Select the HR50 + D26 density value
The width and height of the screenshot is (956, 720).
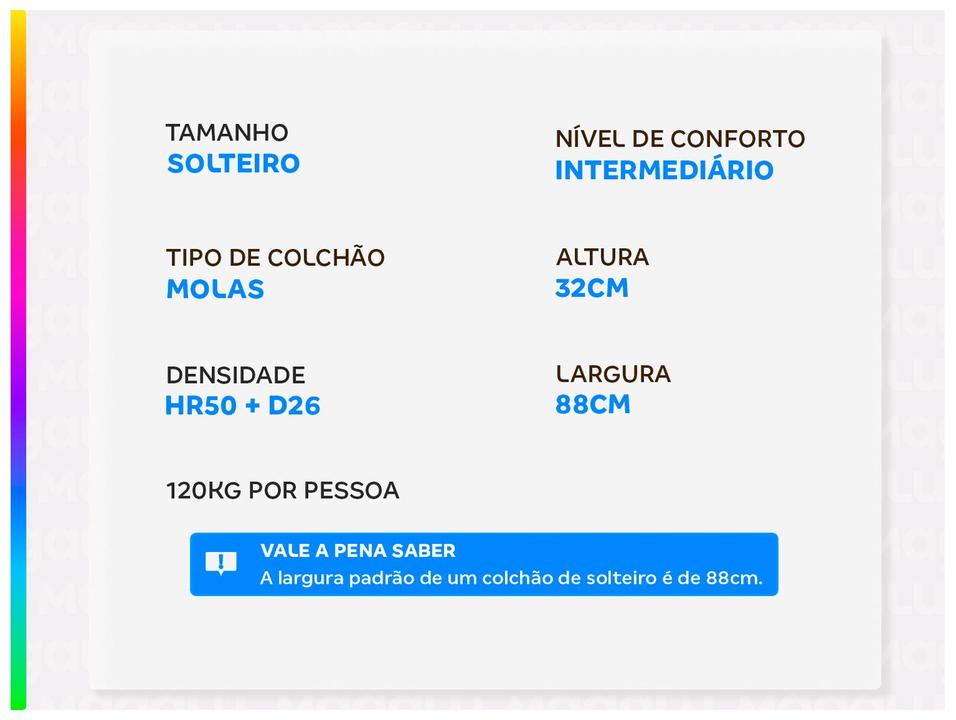coord(243,406)
